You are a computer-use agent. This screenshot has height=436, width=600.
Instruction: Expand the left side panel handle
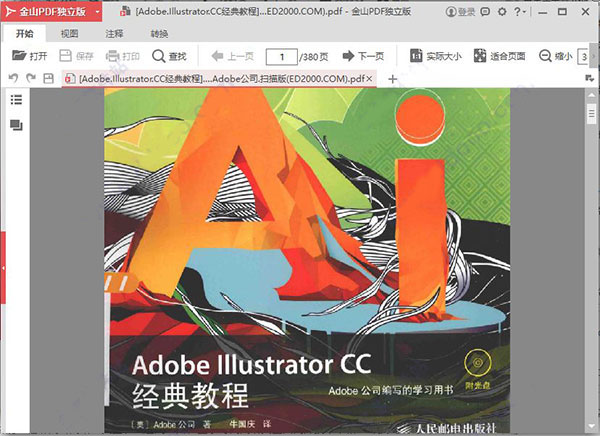(x=3, y=268)
